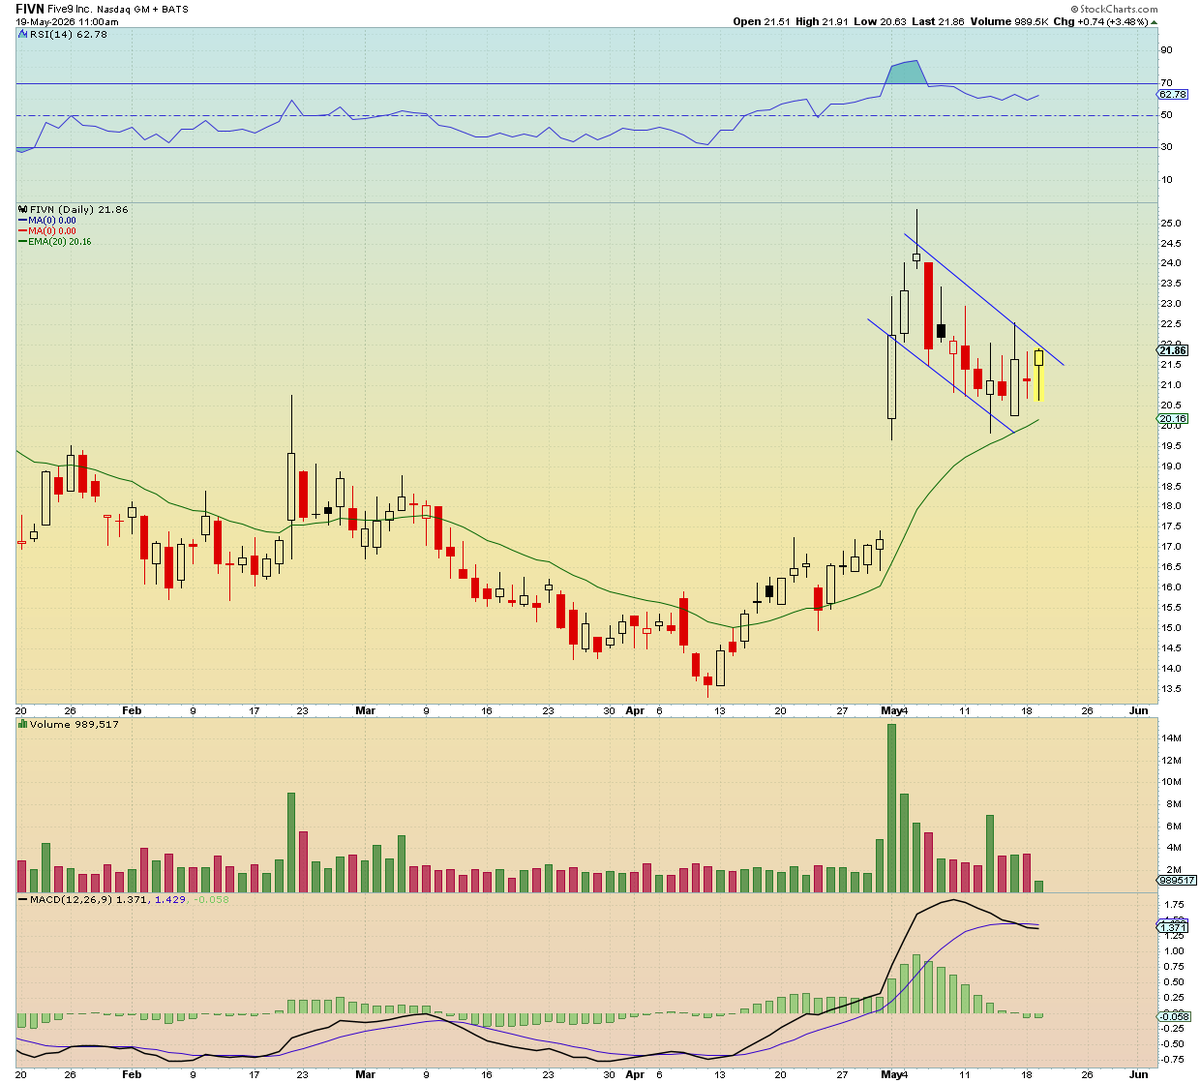Click the 21.0 price axis label

(1171, 385)
